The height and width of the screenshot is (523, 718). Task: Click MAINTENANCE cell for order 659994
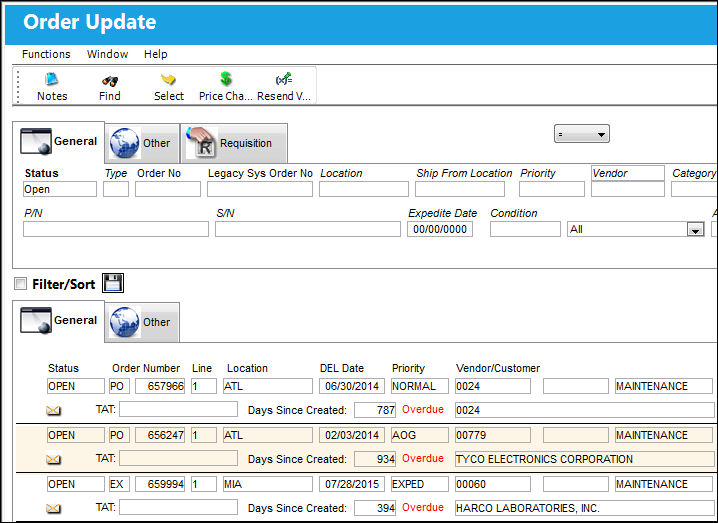click(664, 484)
